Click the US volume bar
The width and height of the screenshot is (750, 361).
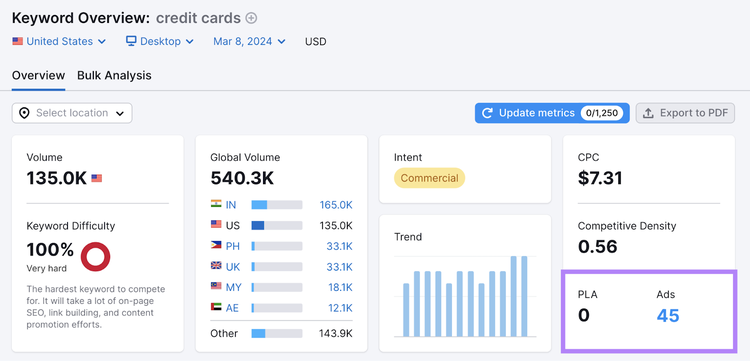pos(277,225)
